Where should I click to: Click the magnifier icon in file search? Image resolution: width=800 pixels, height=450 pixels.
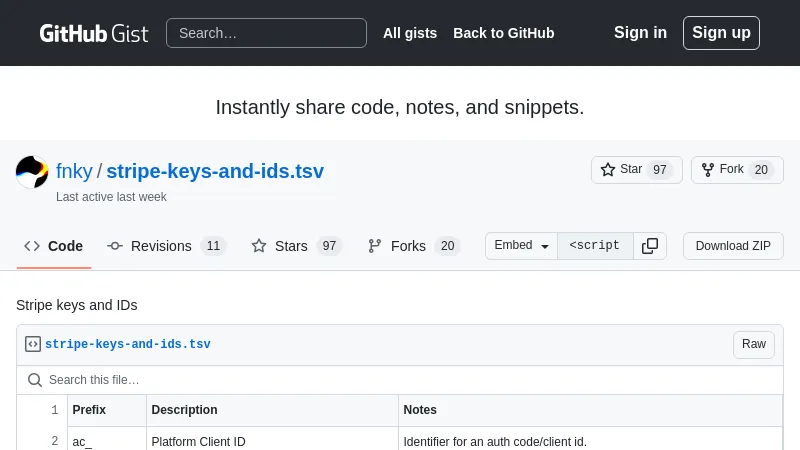tap(35, 380)
